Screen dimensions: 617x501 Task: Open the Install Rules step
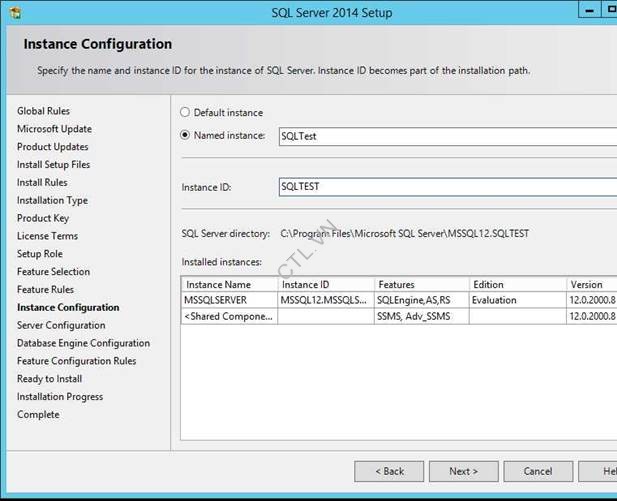pyautogui.click(x=42, y=182)
